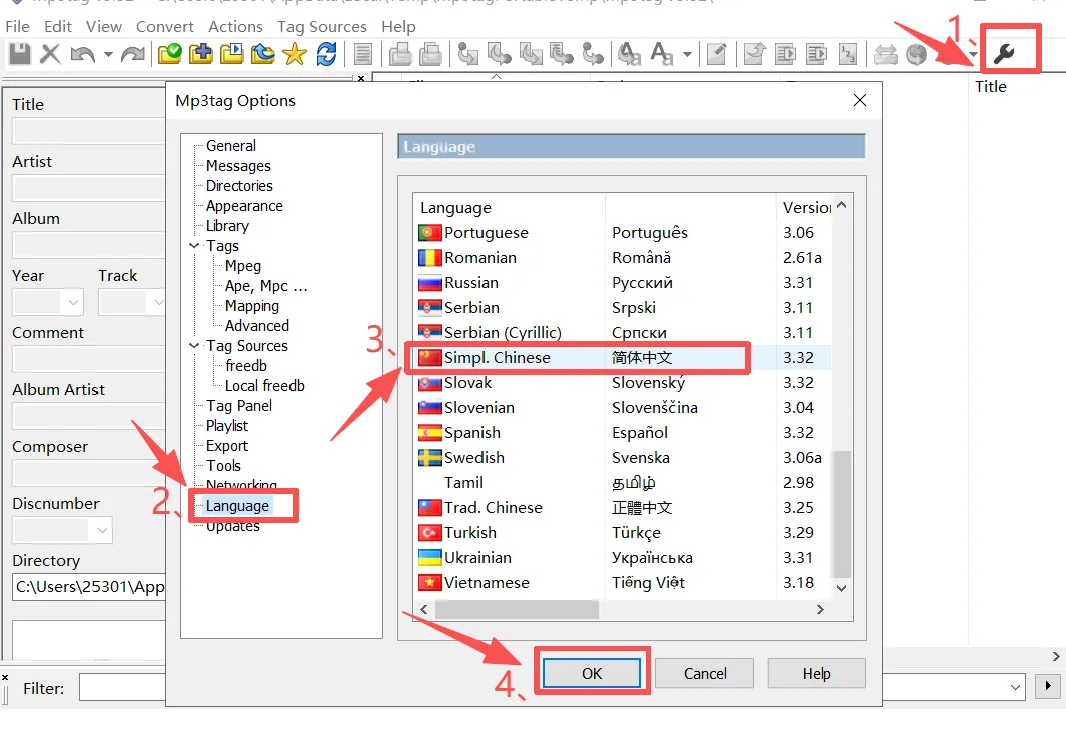Click the blue Refresh arrows icon
1066x729 pixels.
(326, 54)
